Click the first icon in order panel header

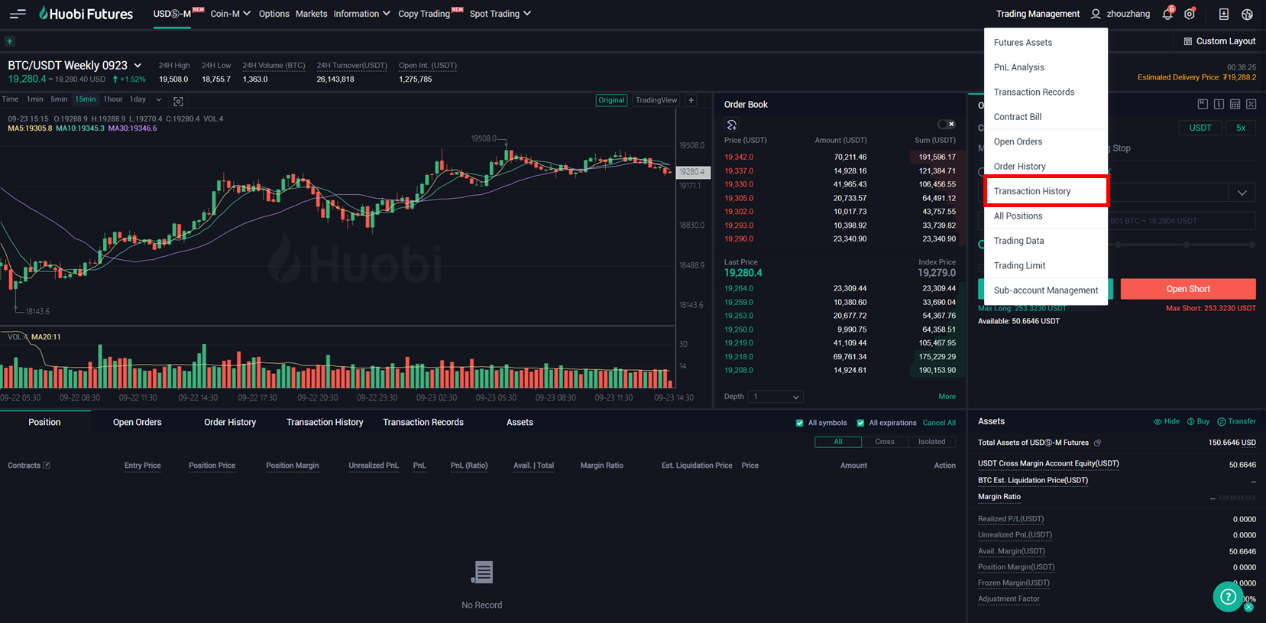1203,104
